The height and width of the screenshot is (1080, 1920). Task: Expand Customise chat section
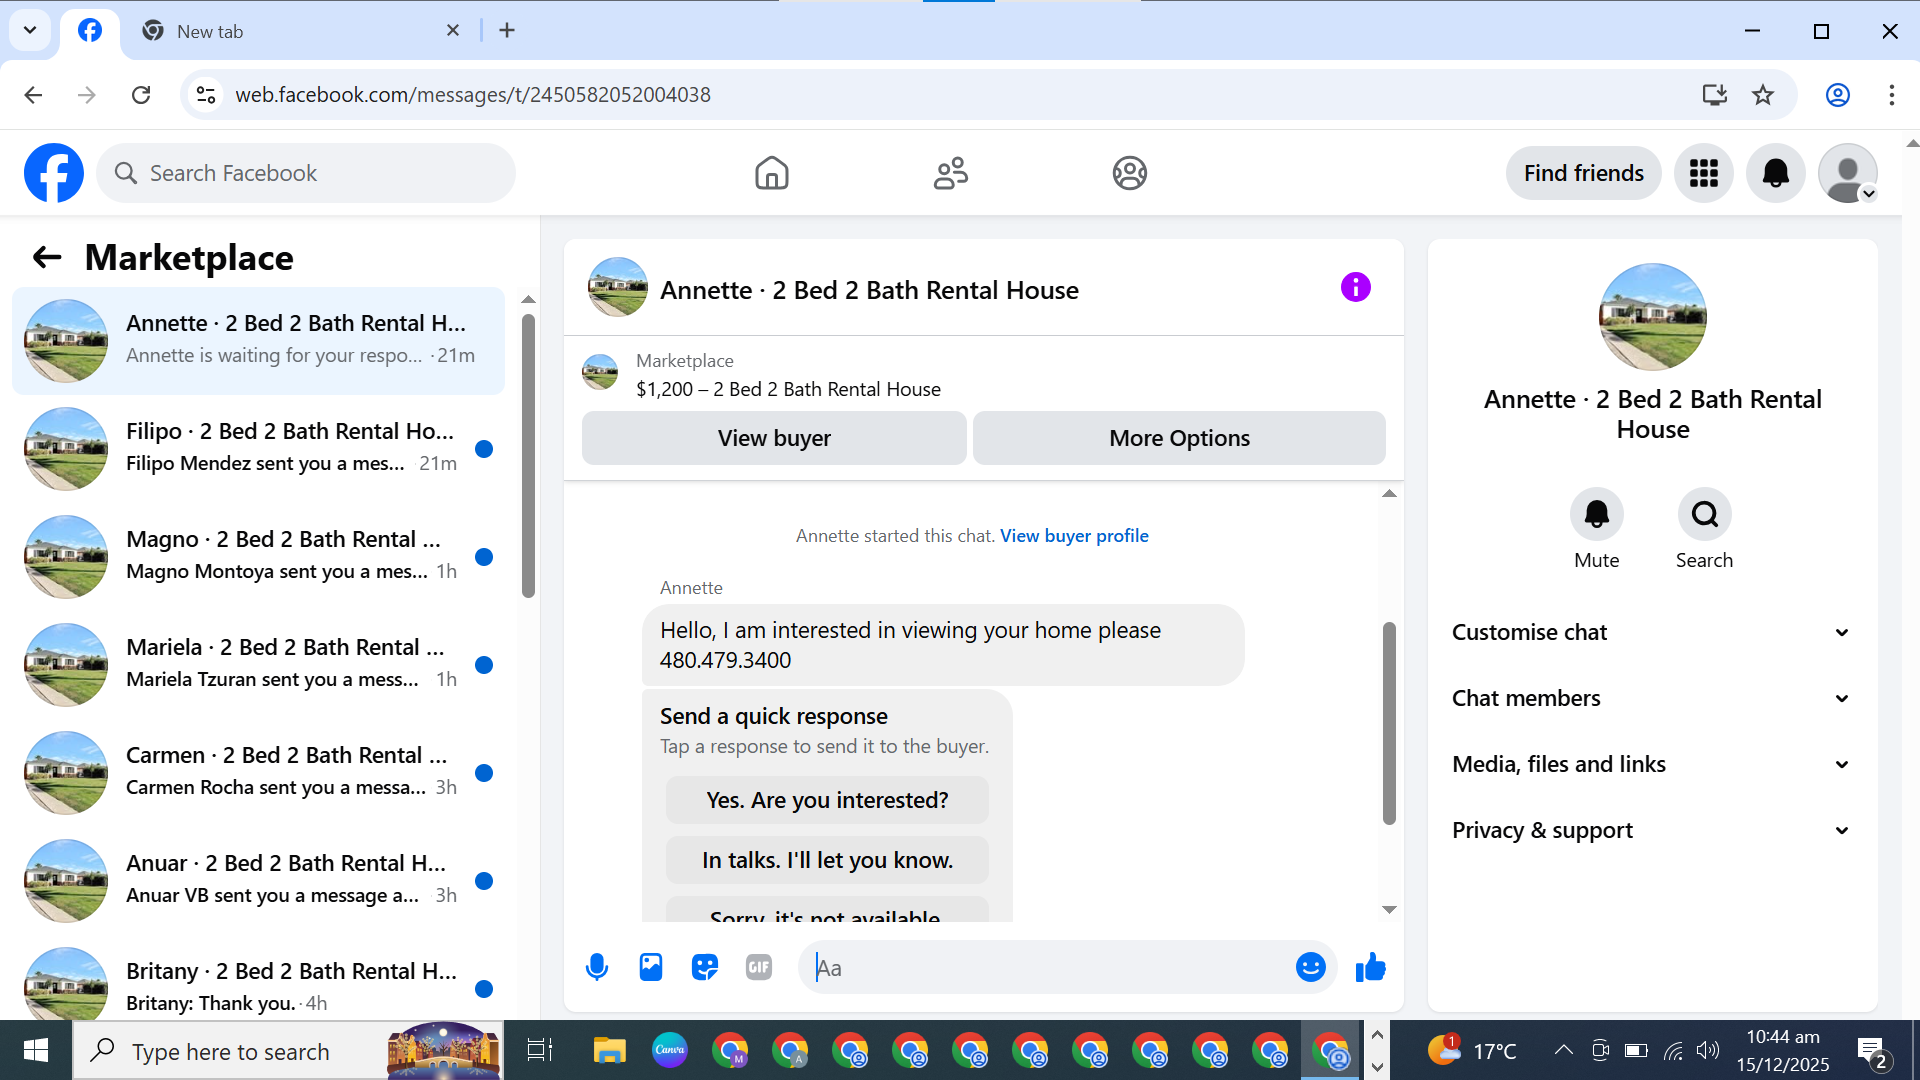tap(1653, 632)
